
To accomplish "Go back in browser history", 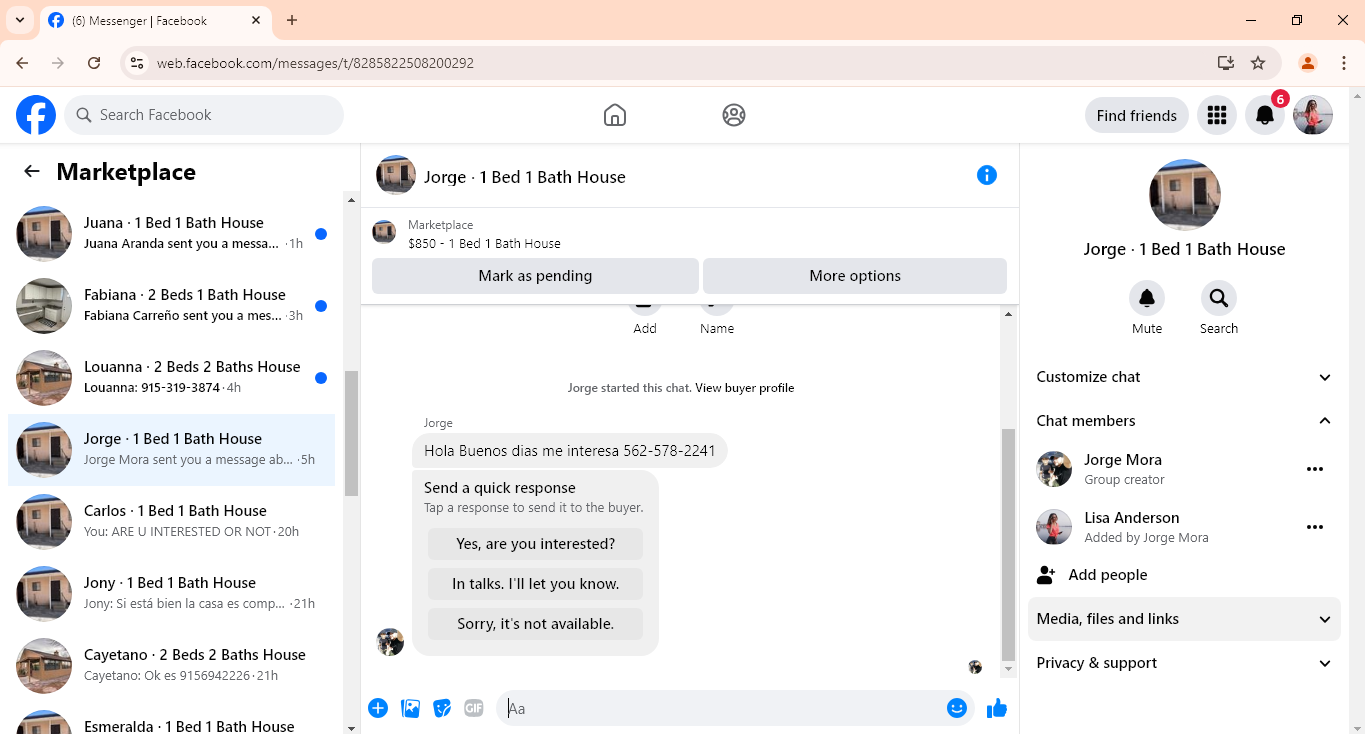I will pos(22,63).
